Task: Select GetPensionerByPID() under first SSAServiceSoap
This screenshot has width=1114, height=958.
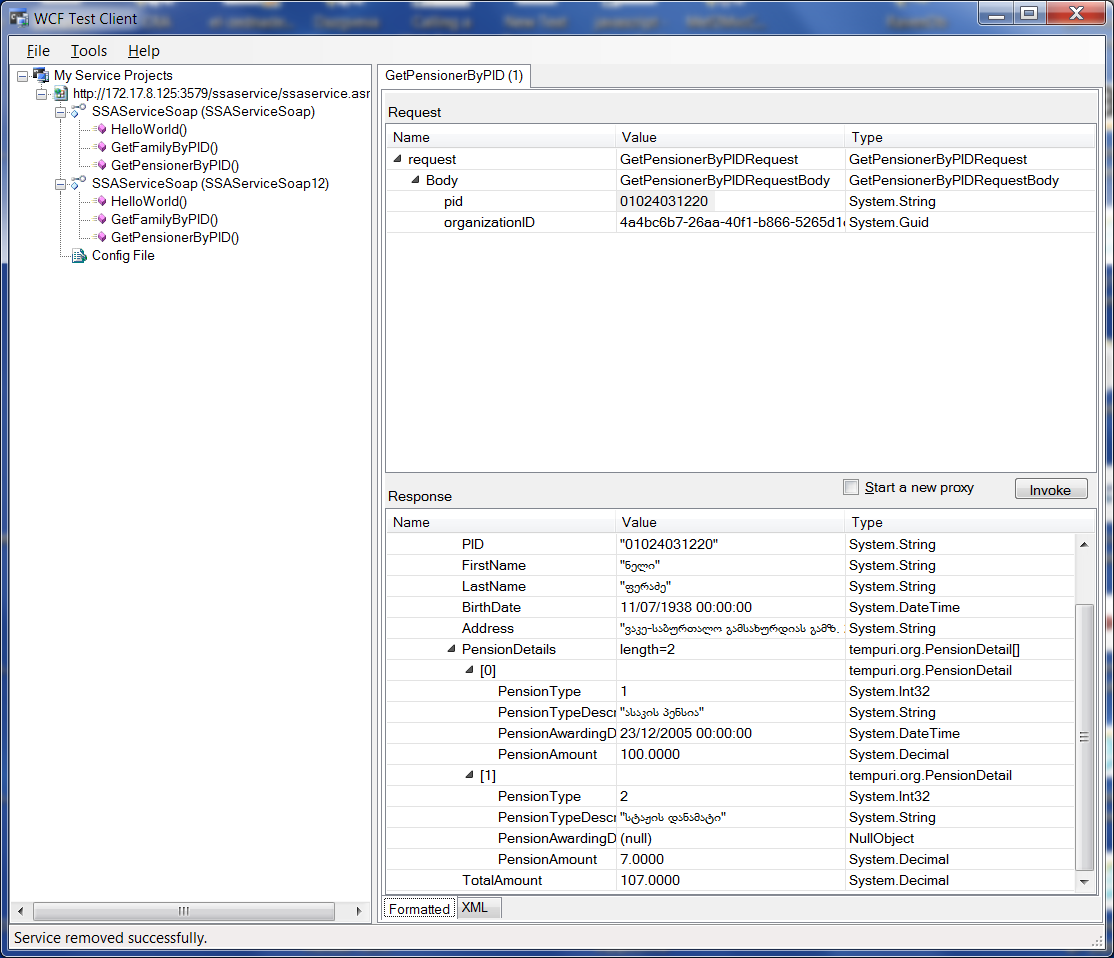Action: pyautogui.click(x=174, y=165)
